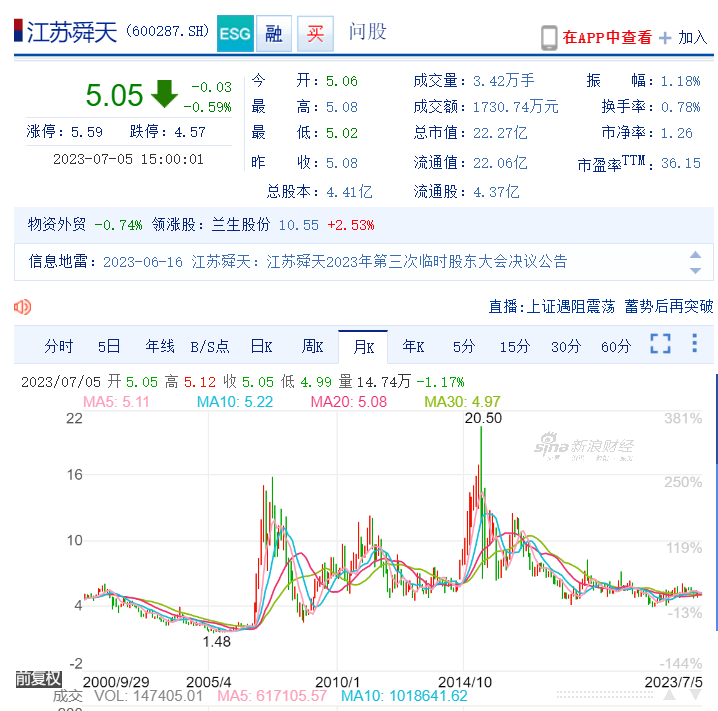The height and width of the screenshot is (711, 718).
Task: Click the 总市值 22.27亿 value
Action: 500,133
